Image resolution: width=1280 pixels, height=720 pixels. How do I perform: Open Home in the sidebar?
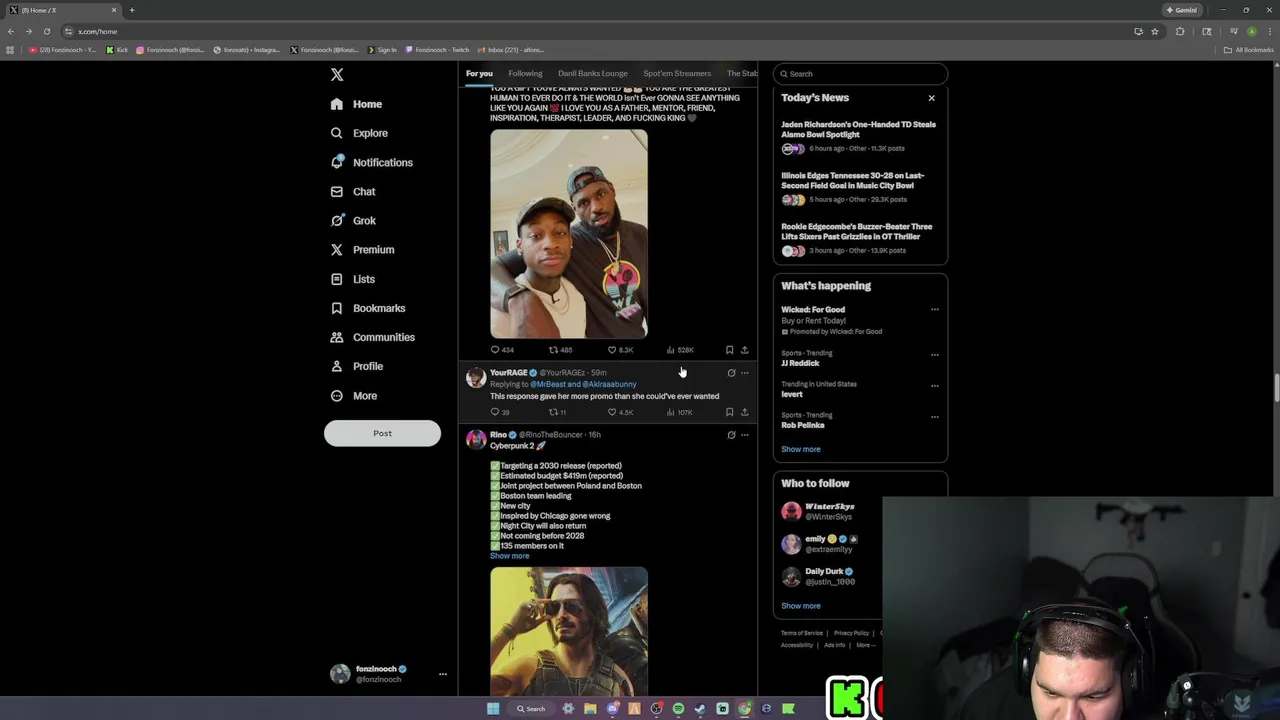tap(356, 104)
